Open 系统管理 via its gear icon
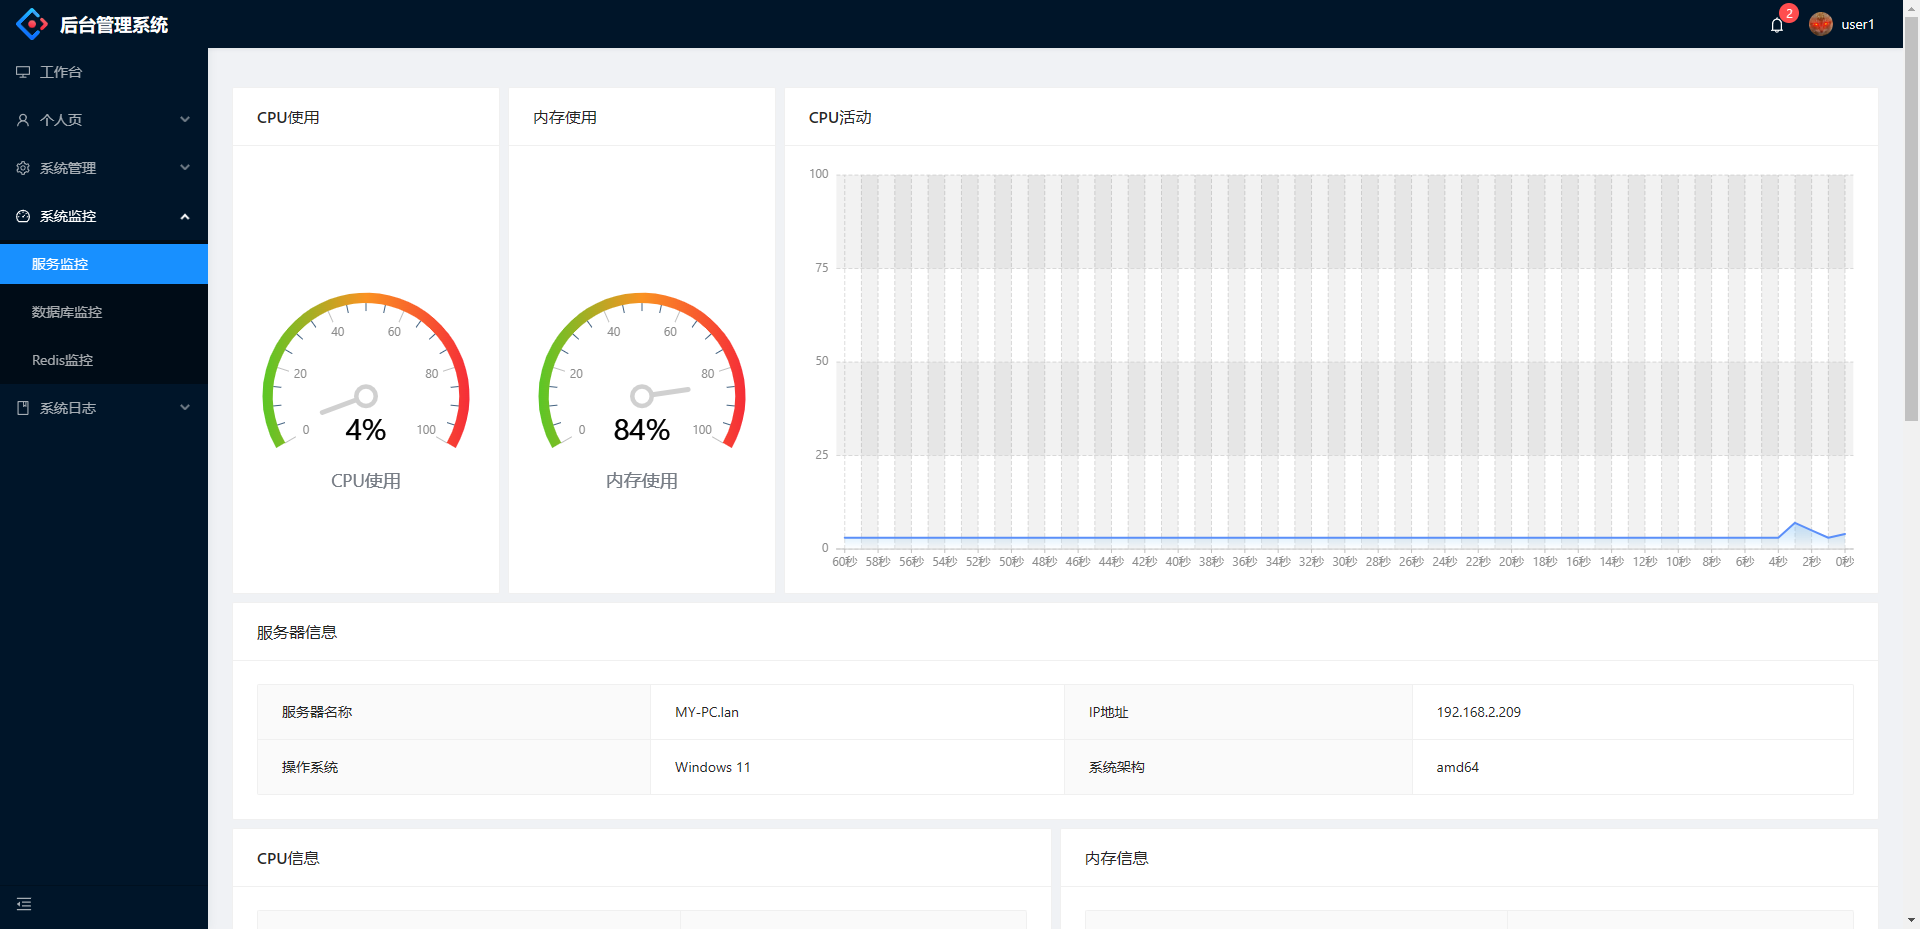The height and width of the screenshot is (929, 1920). coord(22,167)
